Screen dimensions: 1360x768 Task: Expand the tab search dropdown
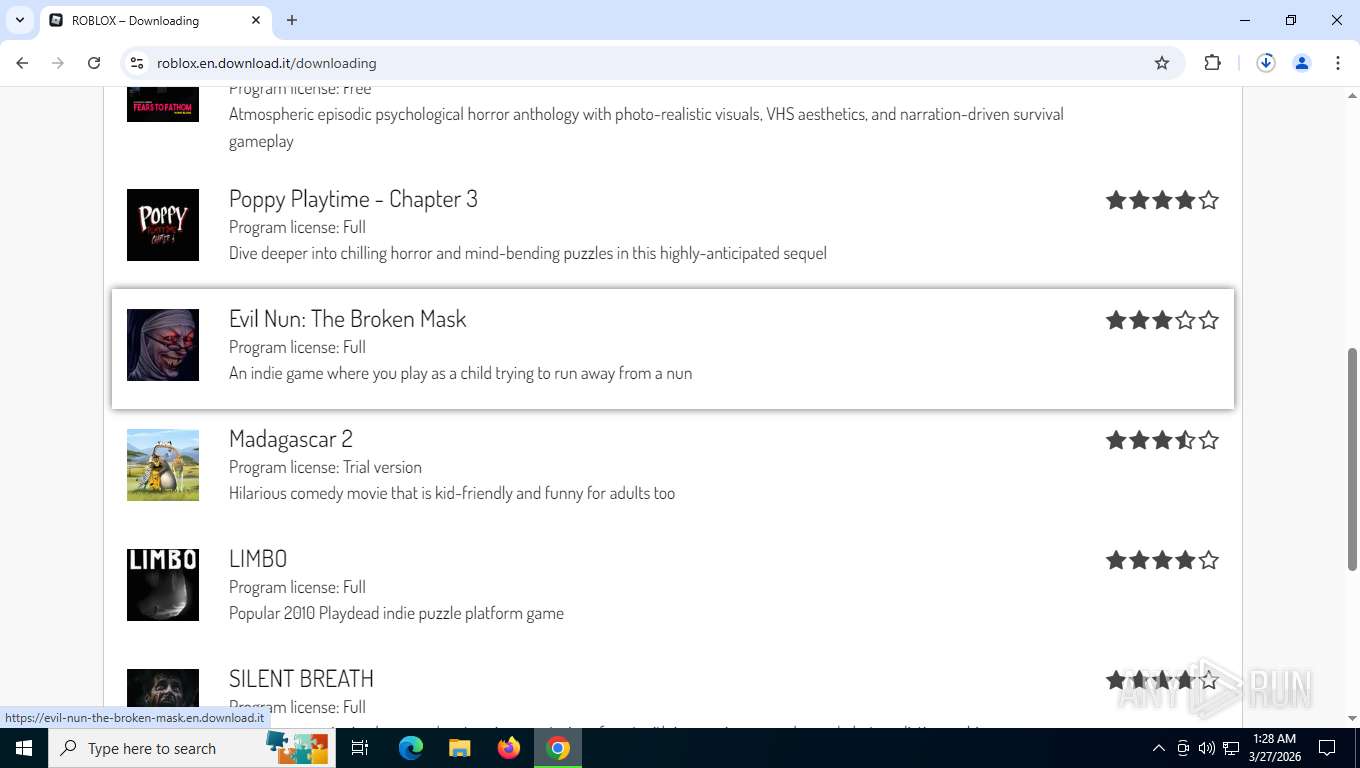pyautogui.click(x=20, y=20)
